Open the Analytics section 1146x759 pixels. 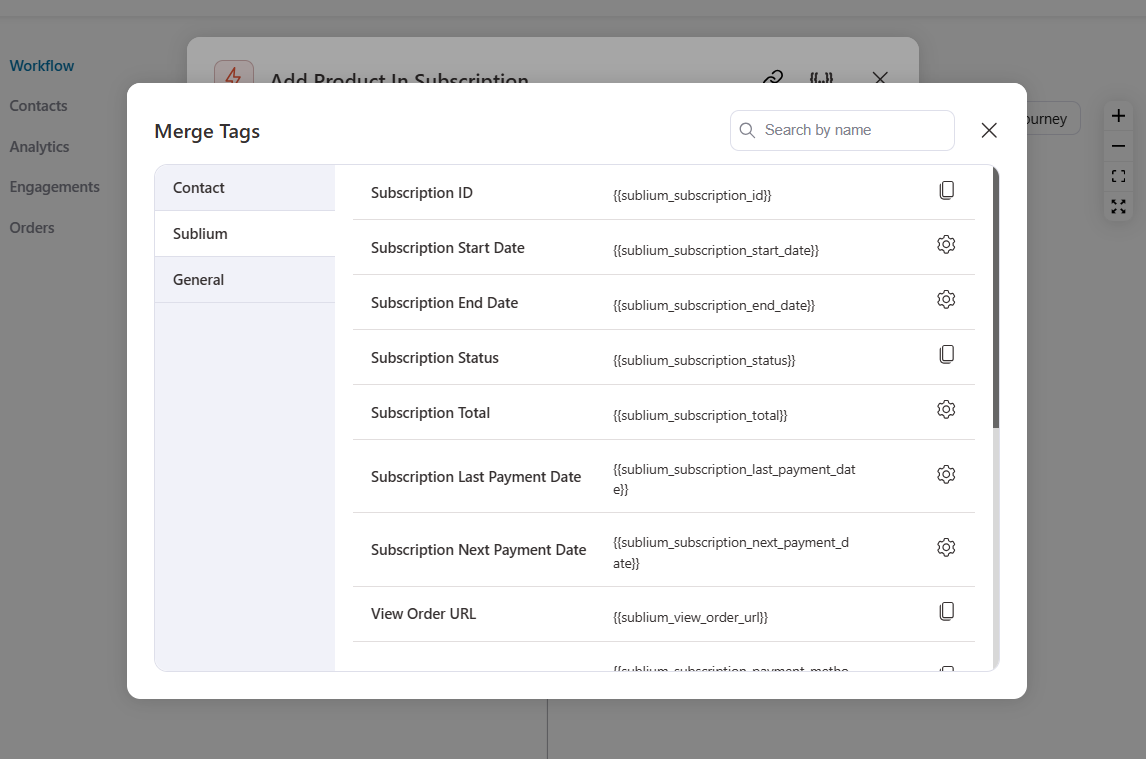(39, 146)
